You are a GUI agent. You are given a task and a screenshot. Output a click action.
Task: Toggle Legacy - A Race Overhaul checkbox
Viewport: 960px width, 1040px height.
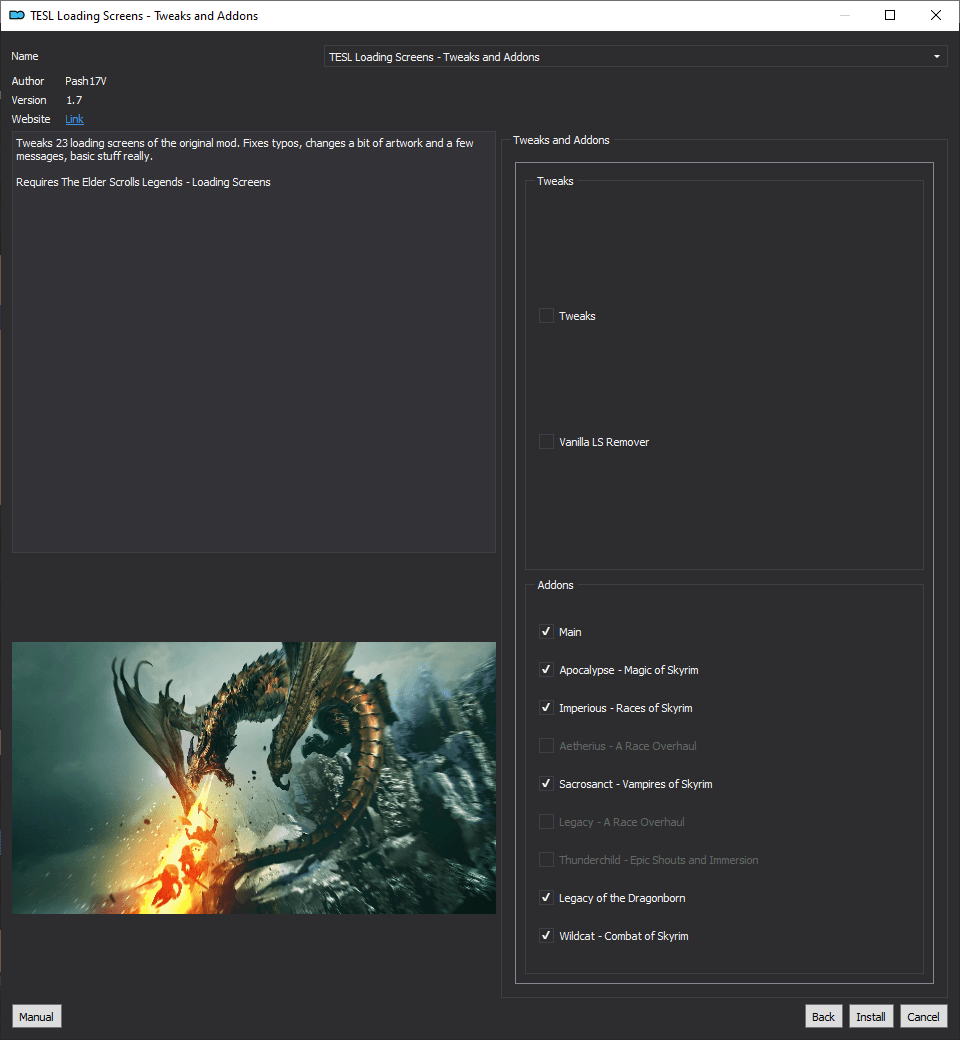coord(546,822)
